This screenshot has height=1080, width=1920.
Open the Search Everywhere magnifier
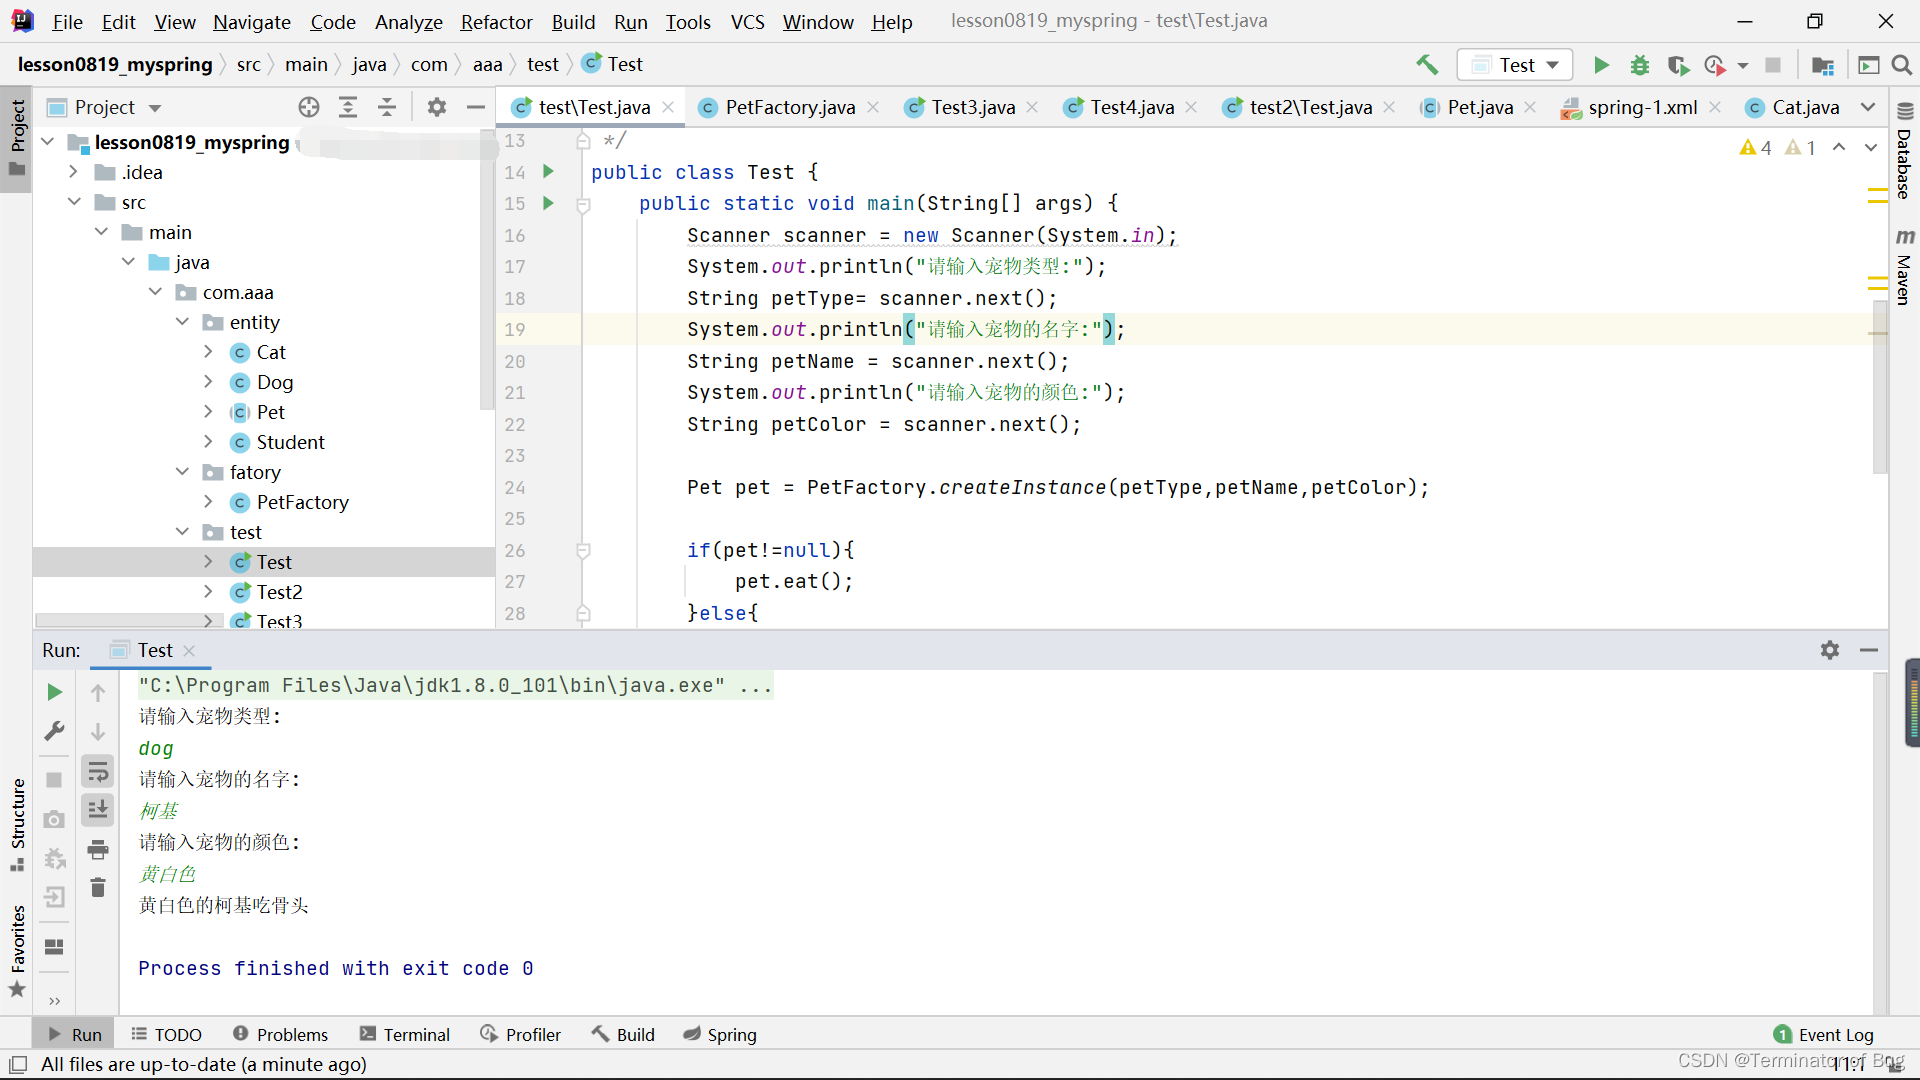[1902, 65]
